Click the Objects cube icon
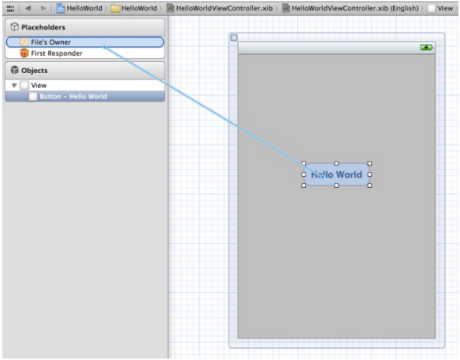 pyautogui.click(x=14, y=70)
